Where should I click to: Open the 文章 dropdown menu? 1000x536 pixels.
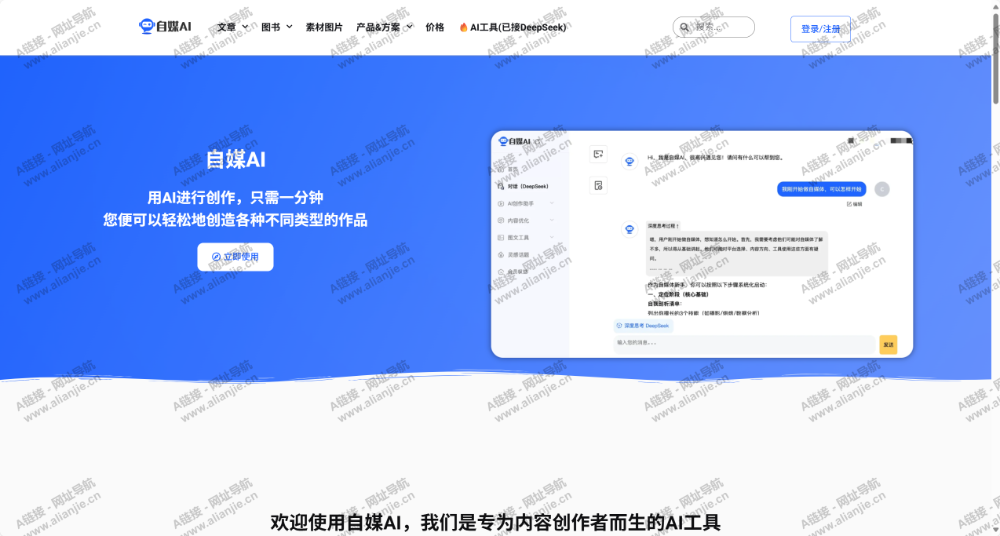tap(233, 27)
